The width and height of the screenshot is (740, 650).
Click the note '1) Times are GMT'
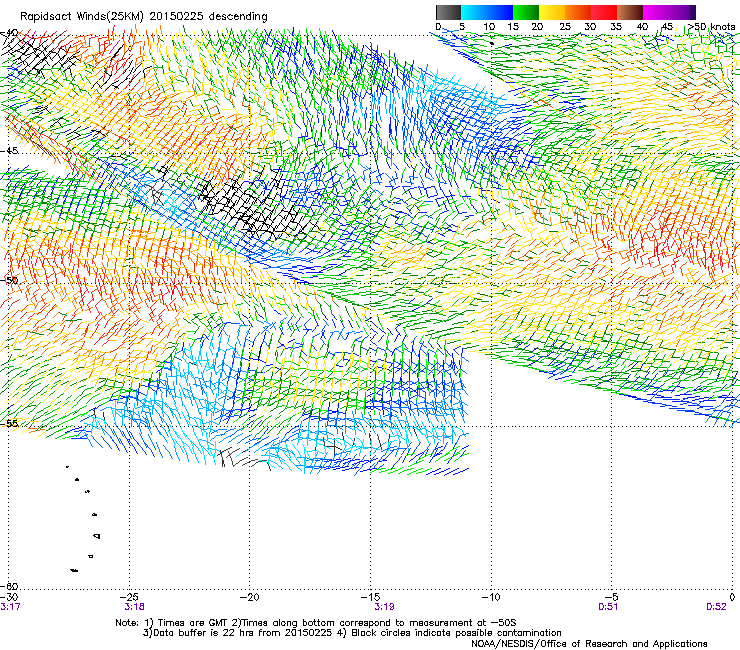[x=187, y=623]
